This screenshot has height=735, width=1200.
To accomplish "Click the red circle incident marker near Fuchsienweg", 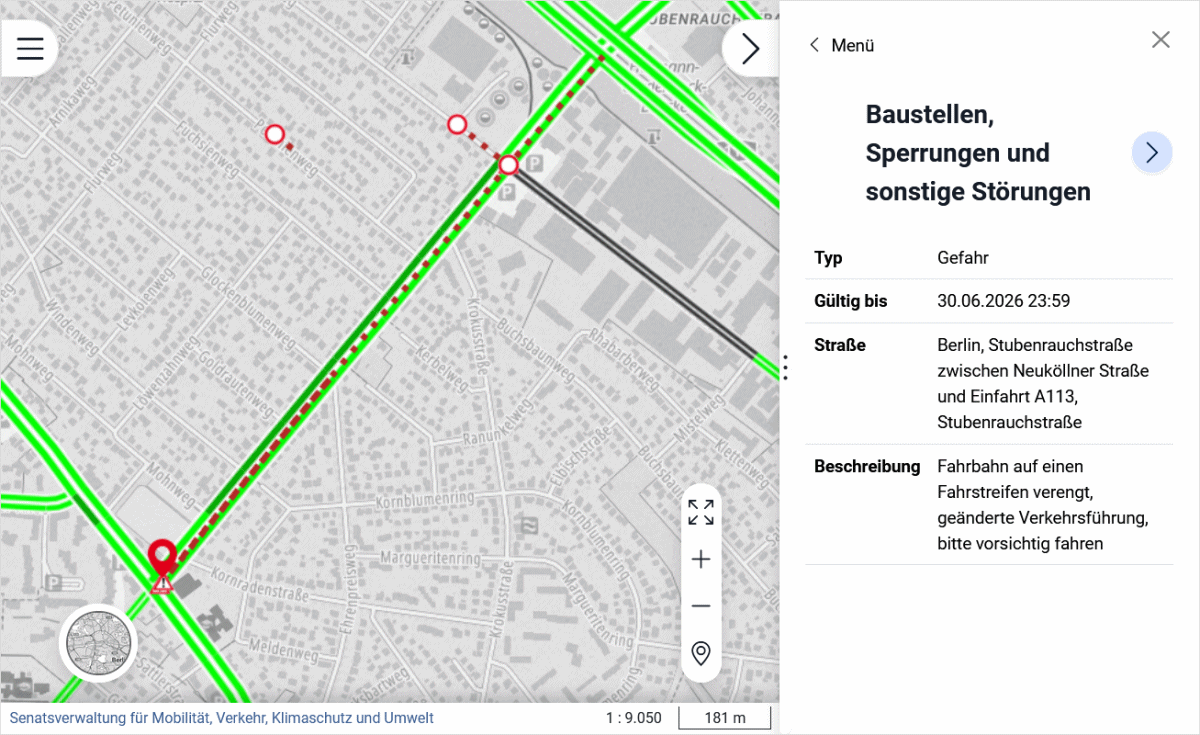I will point(276,133).
